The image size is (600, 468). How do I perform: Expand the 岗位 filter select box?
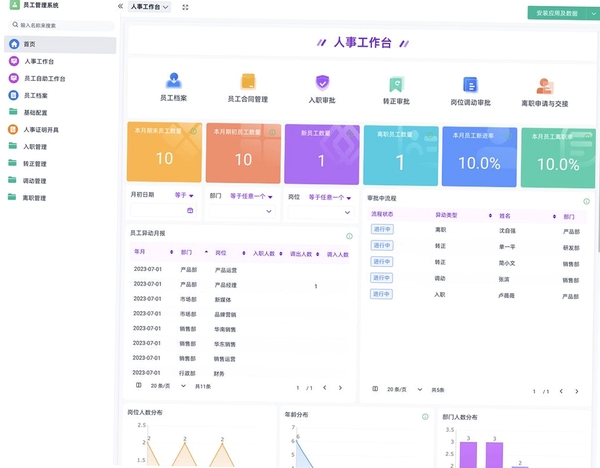321,212
